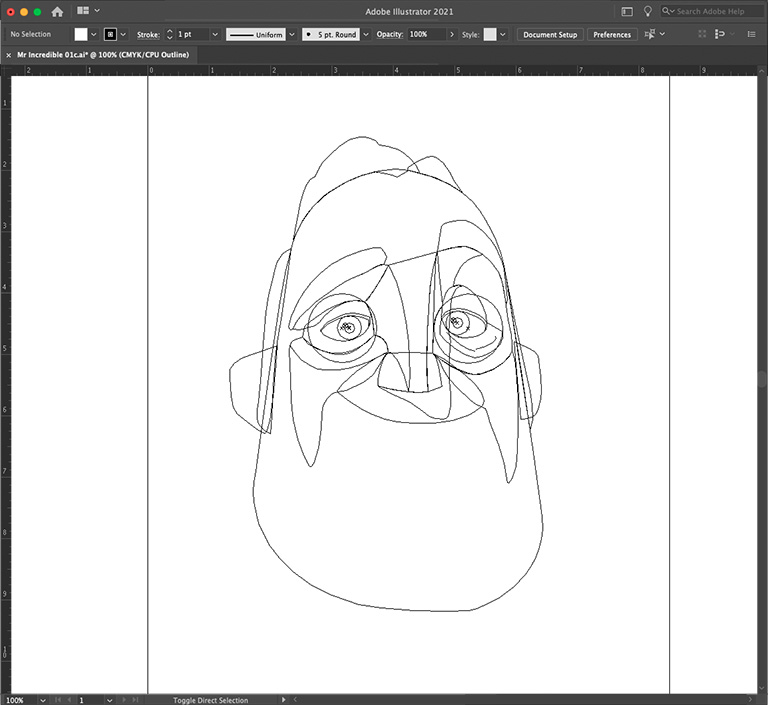This screenshot has width=768, height=705.
Task: Go to next artboard button
Action: pos(124,700)
